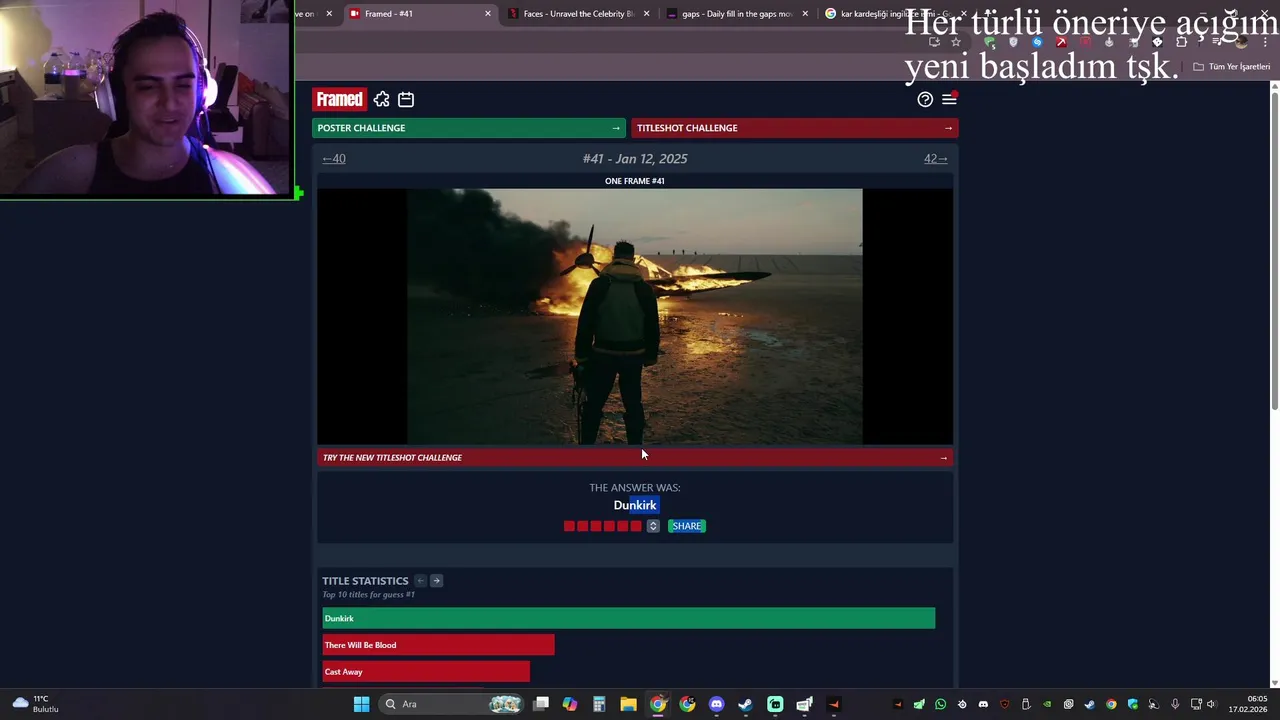Navigate to previous puzzle #40
The width and height of the screenshot is (1280, 720).
[334, 158]
